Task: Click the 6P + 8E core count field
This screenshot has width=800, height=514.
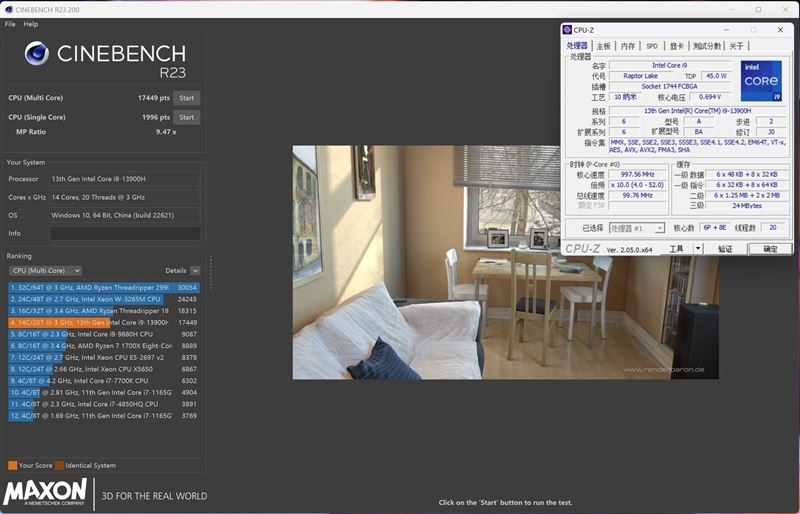Action: coord(714,228)
